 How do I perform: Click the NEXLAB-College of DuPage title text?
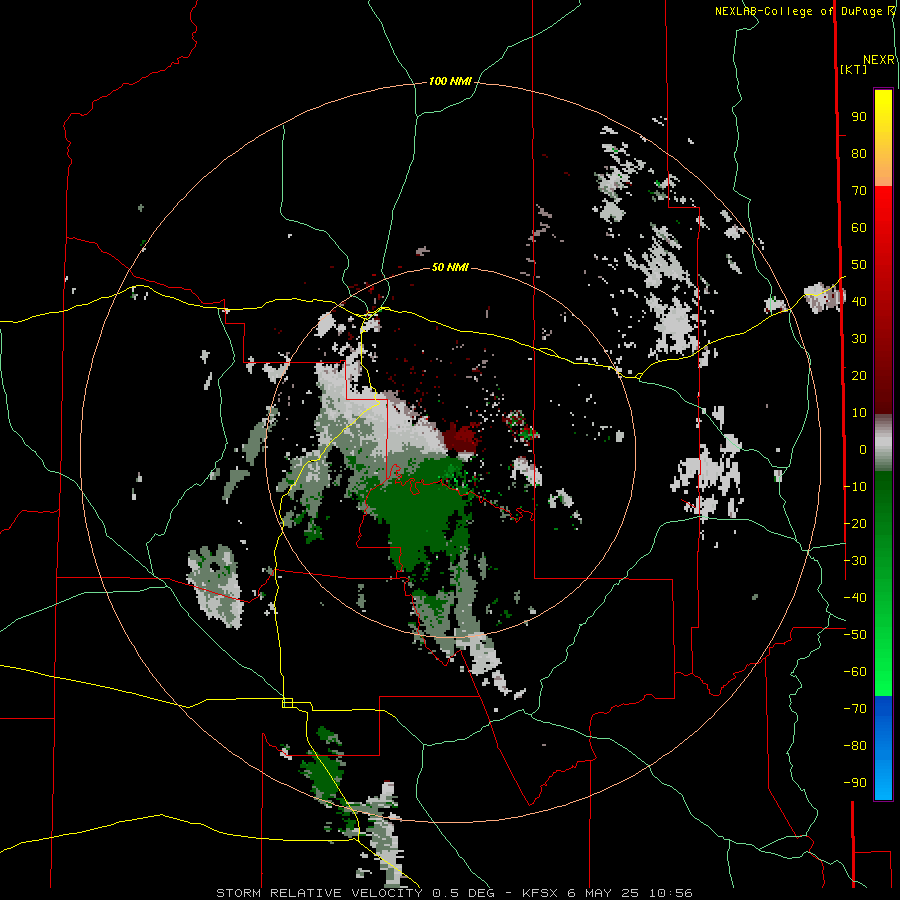point(805,11)
